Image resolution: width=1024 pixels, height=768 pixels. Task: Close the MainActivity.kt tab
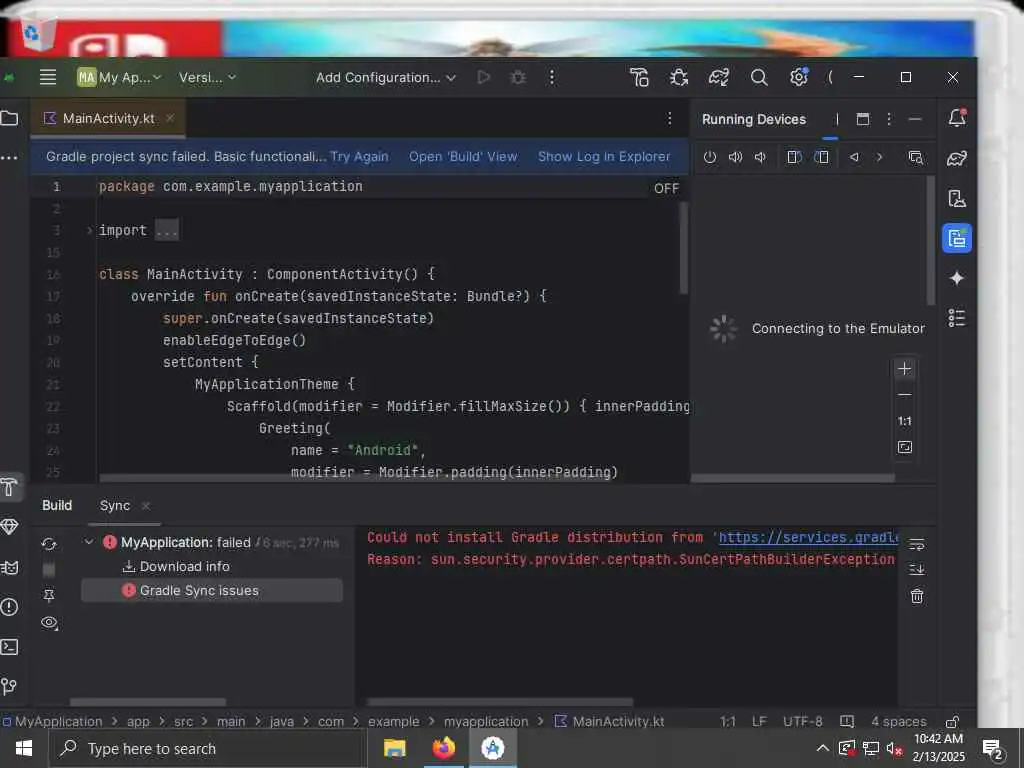(x=170, y=118)
